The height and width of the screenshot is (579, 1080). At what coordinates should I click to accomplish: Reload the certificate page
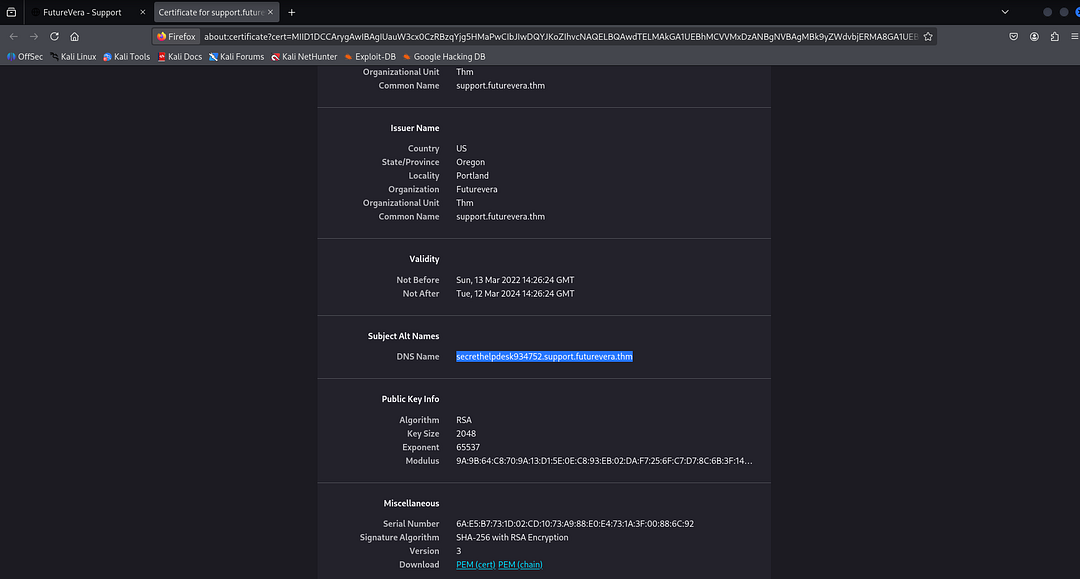point(53,35)
